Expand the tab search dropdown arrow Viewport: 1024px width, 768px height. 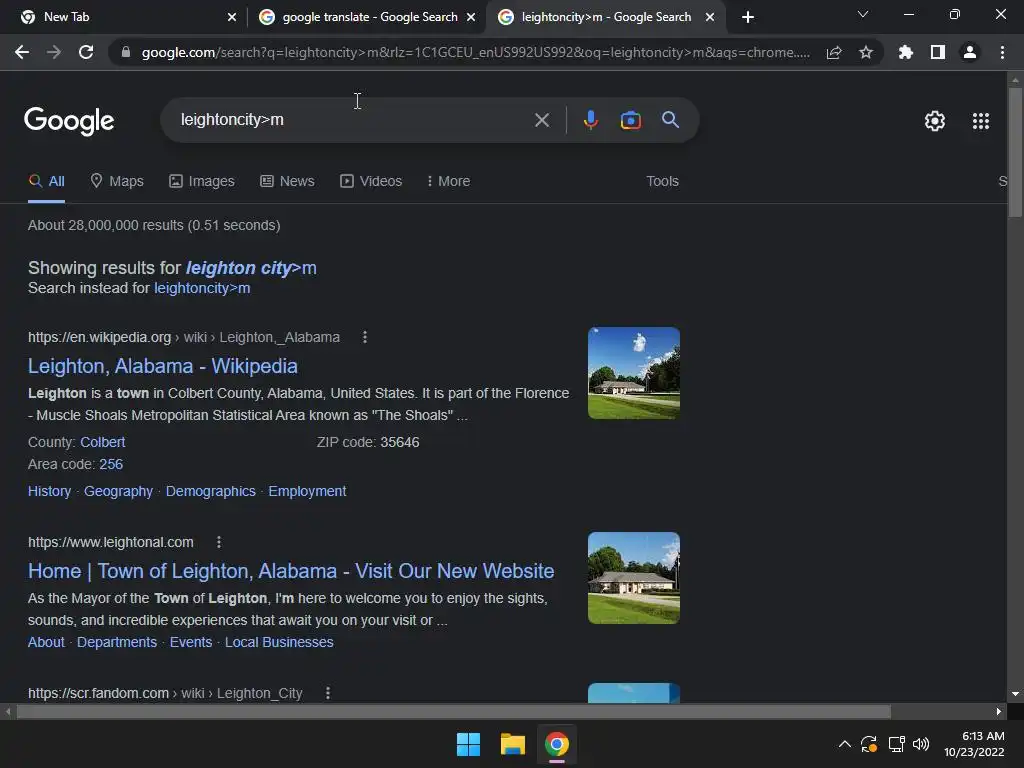point(863,14)
